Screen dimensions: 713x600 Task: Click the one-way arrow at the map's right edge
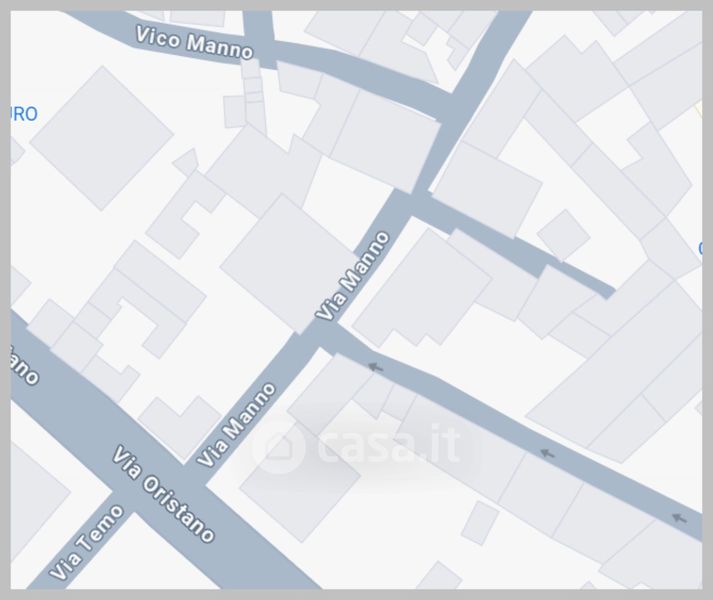[679, 518]
